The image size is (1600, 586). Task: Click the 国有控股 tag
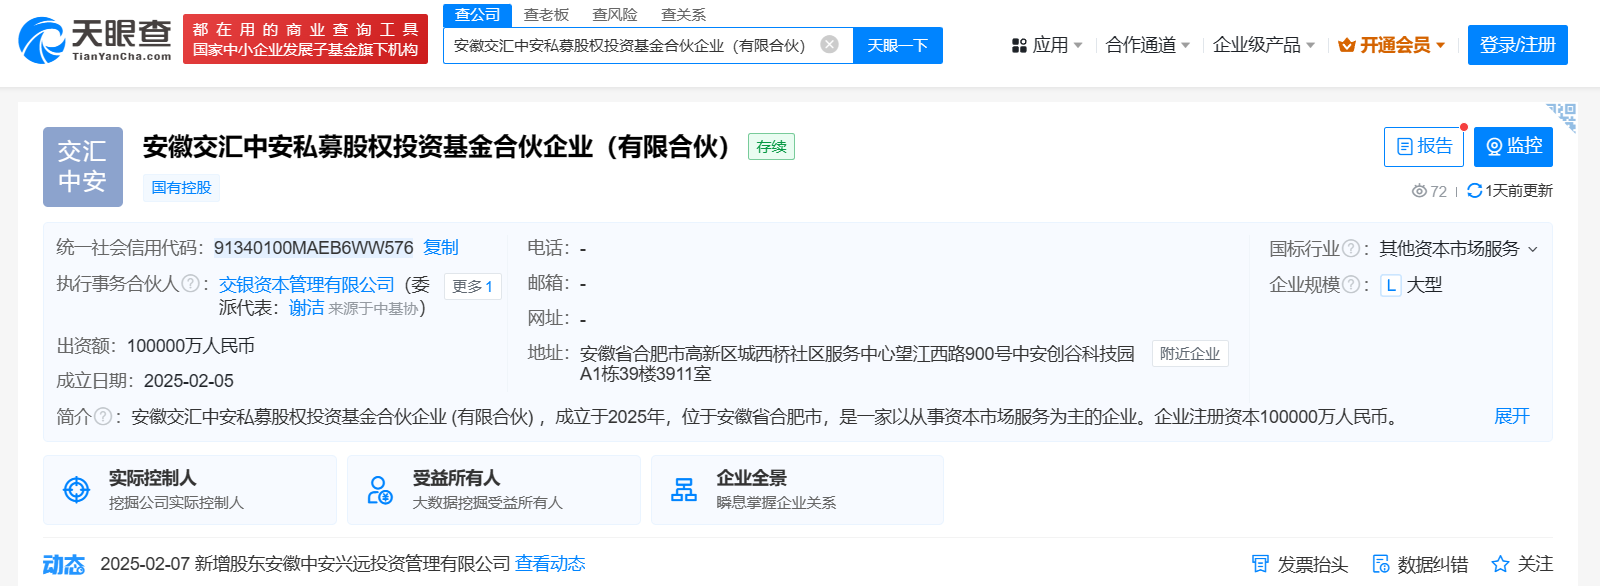(181, 187)
